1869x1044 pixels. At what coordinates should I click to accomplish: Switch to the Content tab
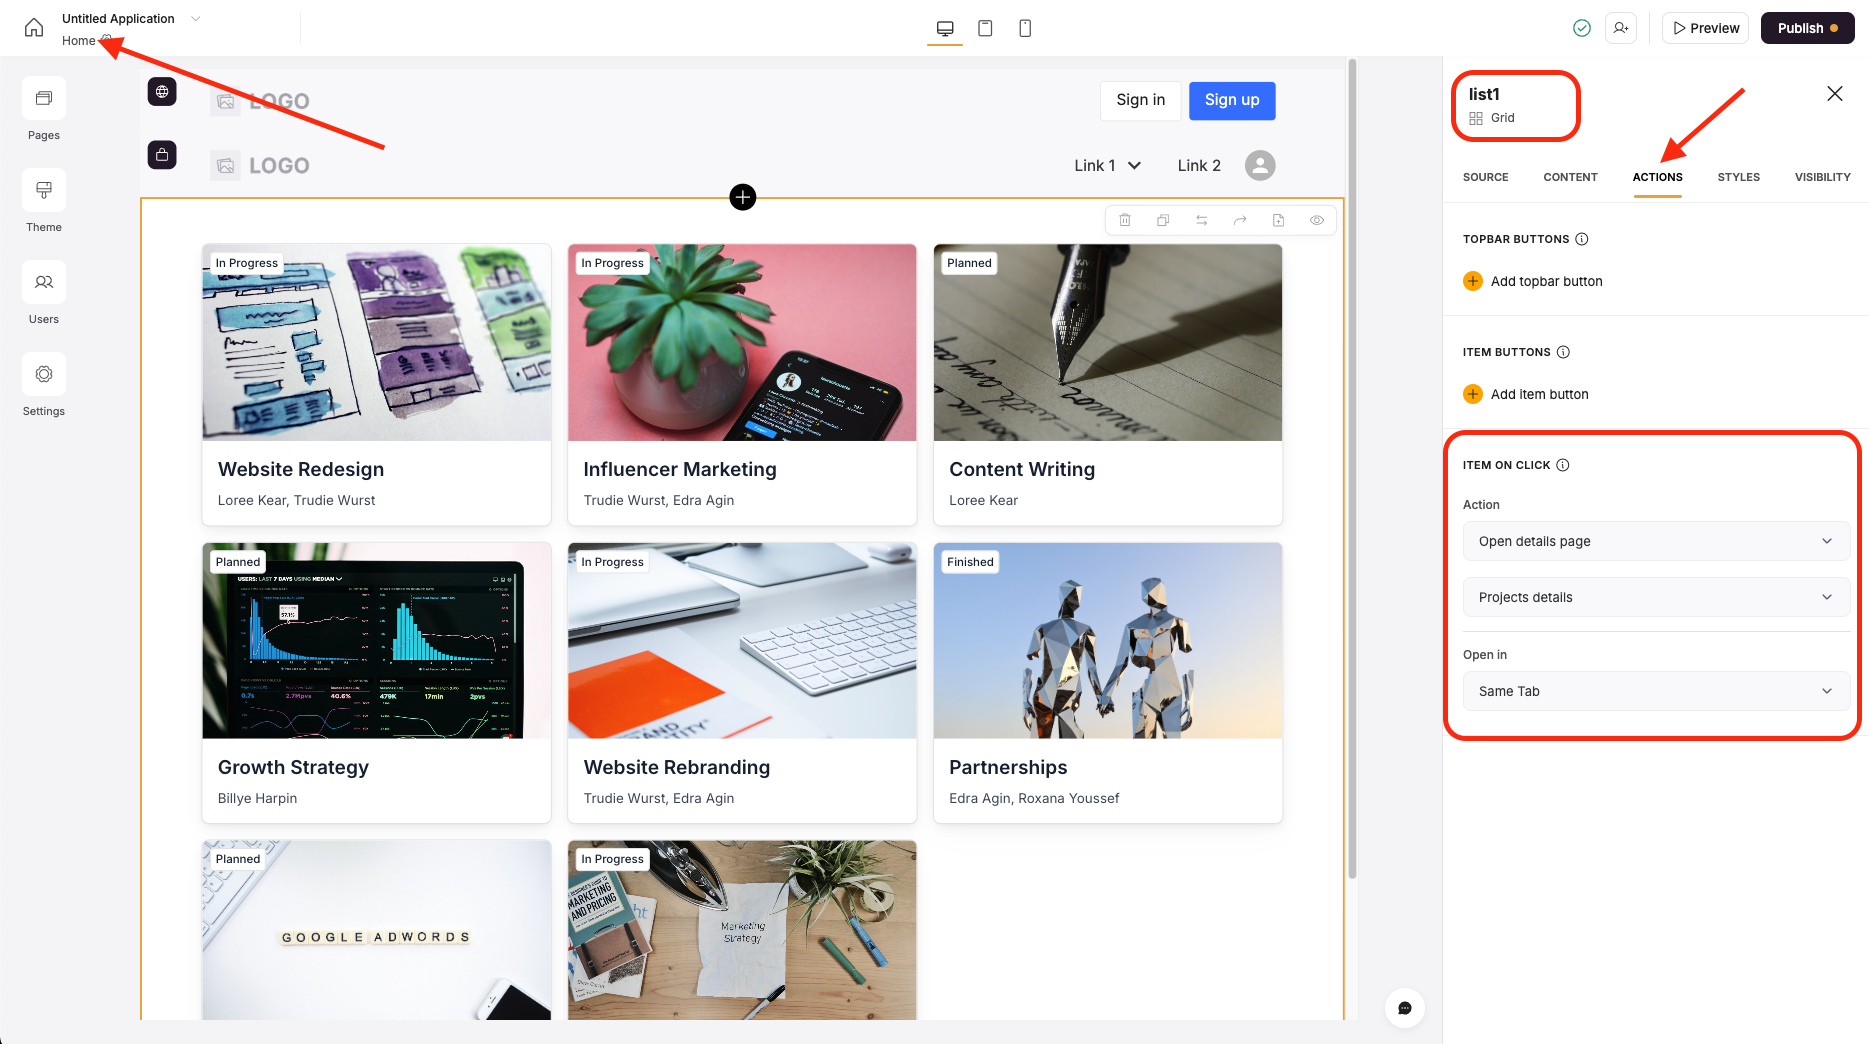(x=1570, y=177)
